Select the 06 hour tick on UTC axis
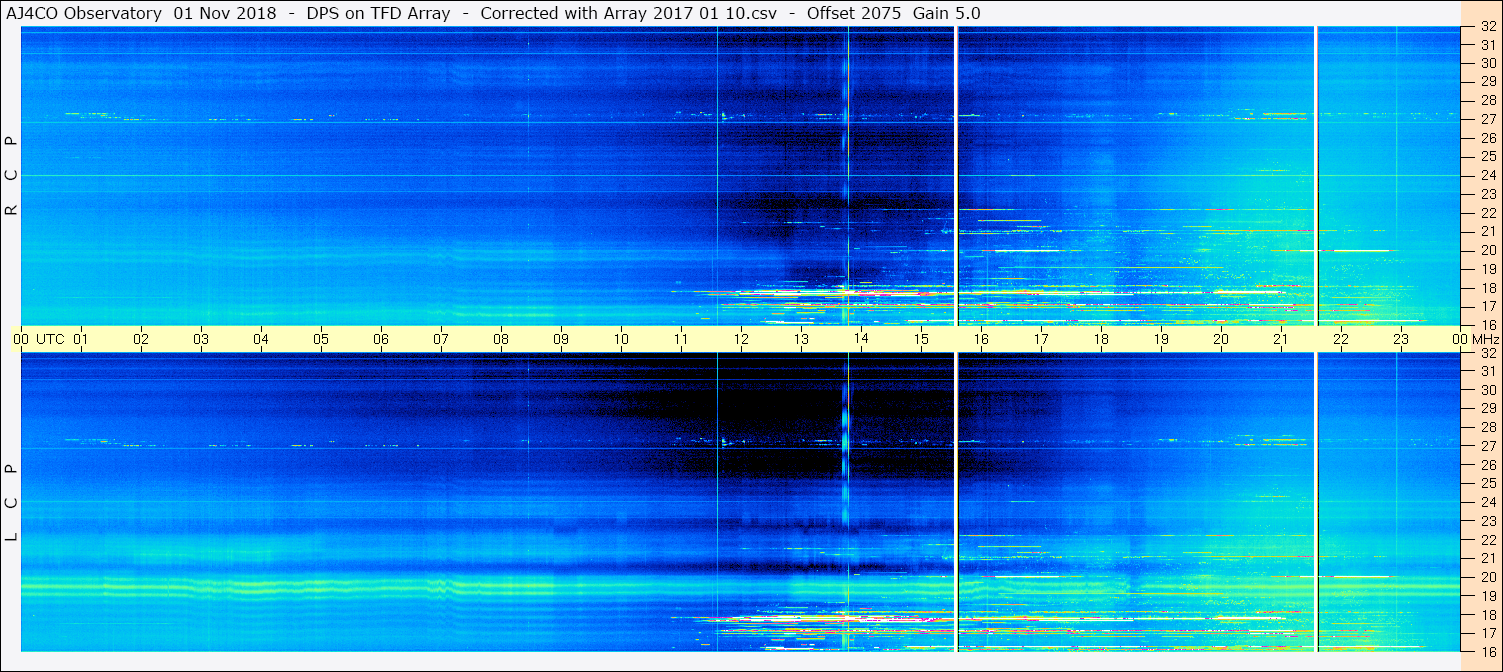The width and height of the screenshot is (1503, 672). [x=381, y=339]
